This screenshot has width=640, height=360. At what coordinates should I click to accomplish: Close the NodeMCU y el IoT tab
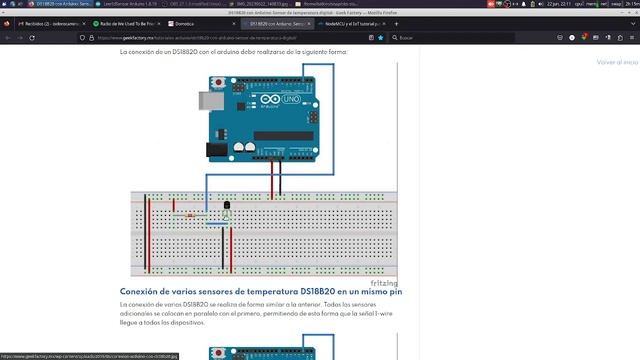384,24
